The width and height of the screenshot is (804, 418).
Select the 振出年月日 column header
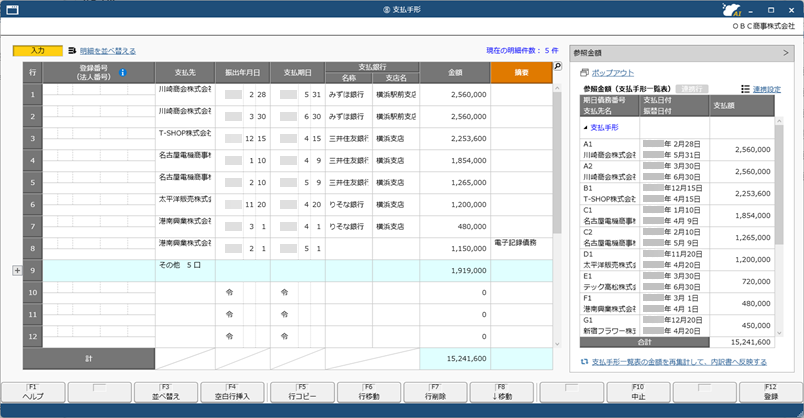pyautogui.click(x=243, y=73)
